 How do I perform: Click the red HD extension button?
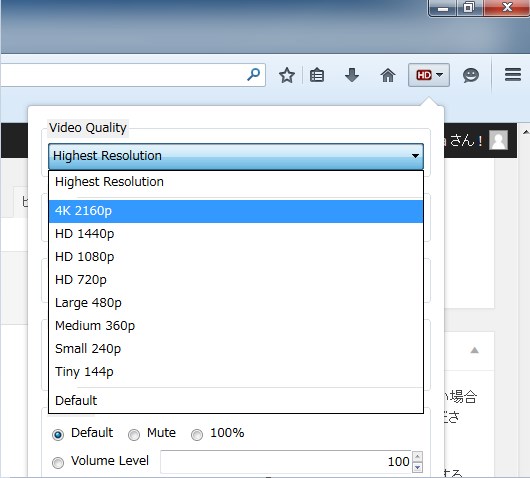[x=429, y=75]
